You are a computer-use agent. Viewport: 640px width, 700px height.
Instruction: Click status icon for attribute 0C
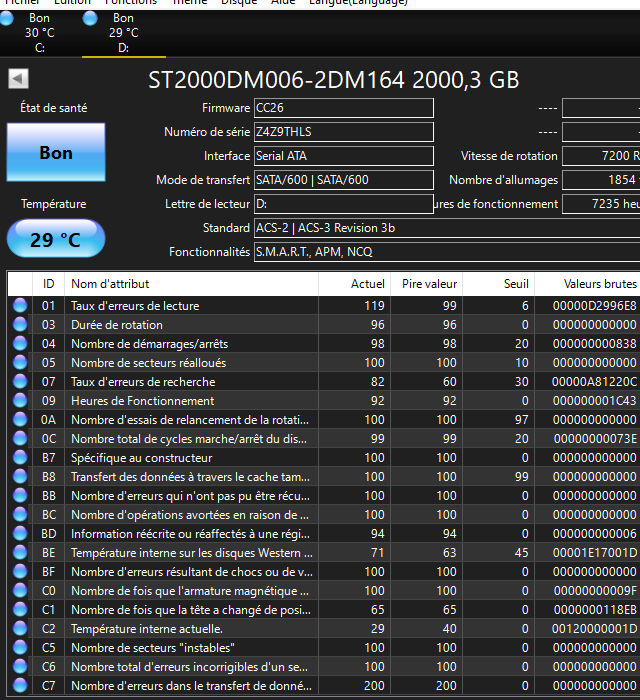tap(20, 438)
